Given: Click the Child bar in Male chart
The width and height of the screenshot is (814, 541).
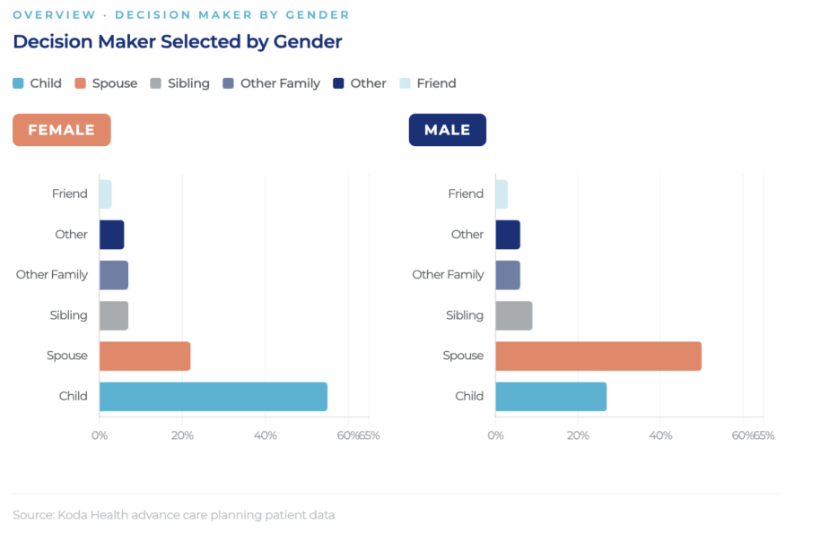Looking at the screenshot, I should point(551,397).
